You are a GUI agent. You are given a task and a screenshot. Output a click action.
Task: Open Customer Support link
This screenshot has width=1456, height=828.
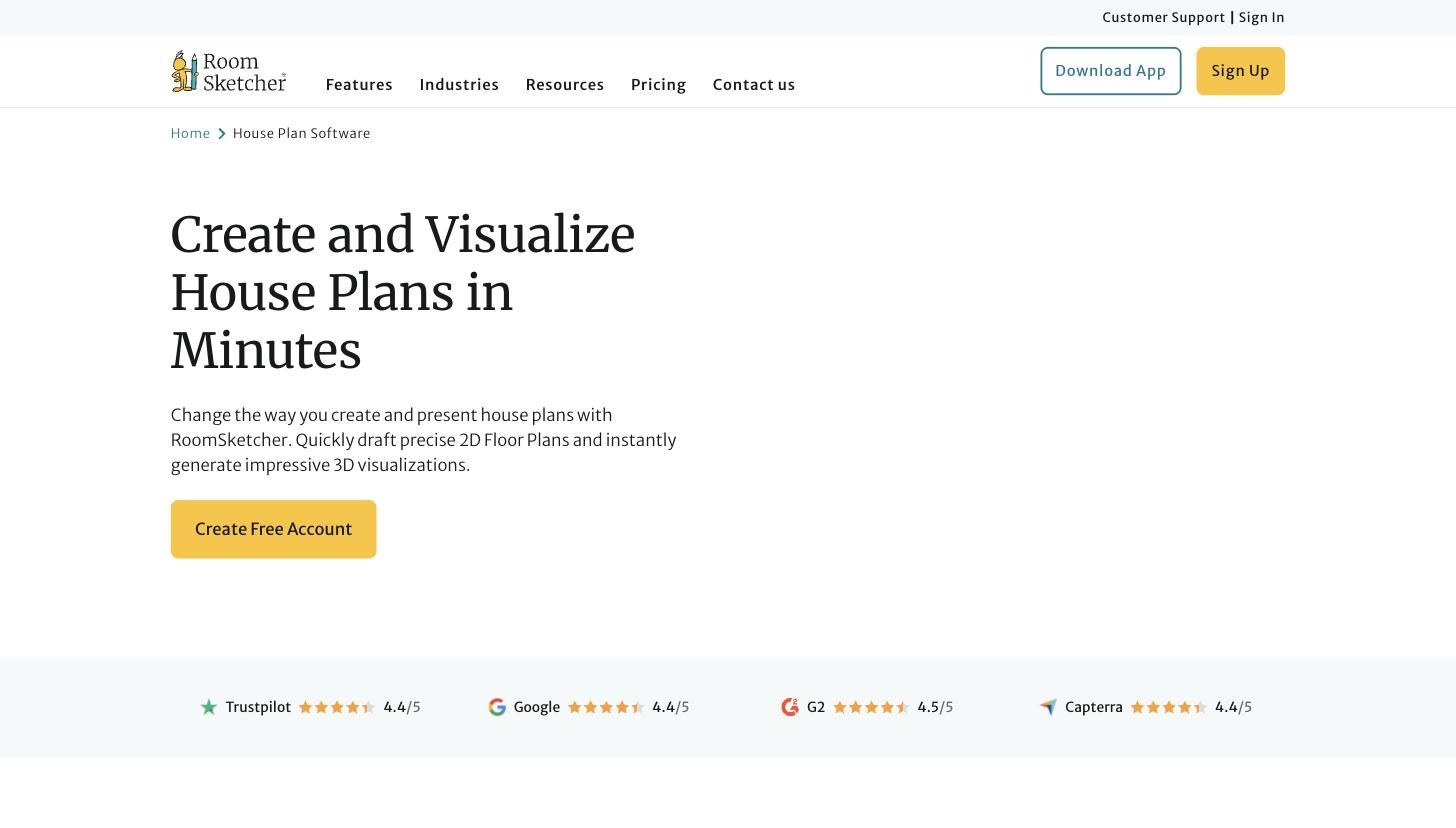1163,17
